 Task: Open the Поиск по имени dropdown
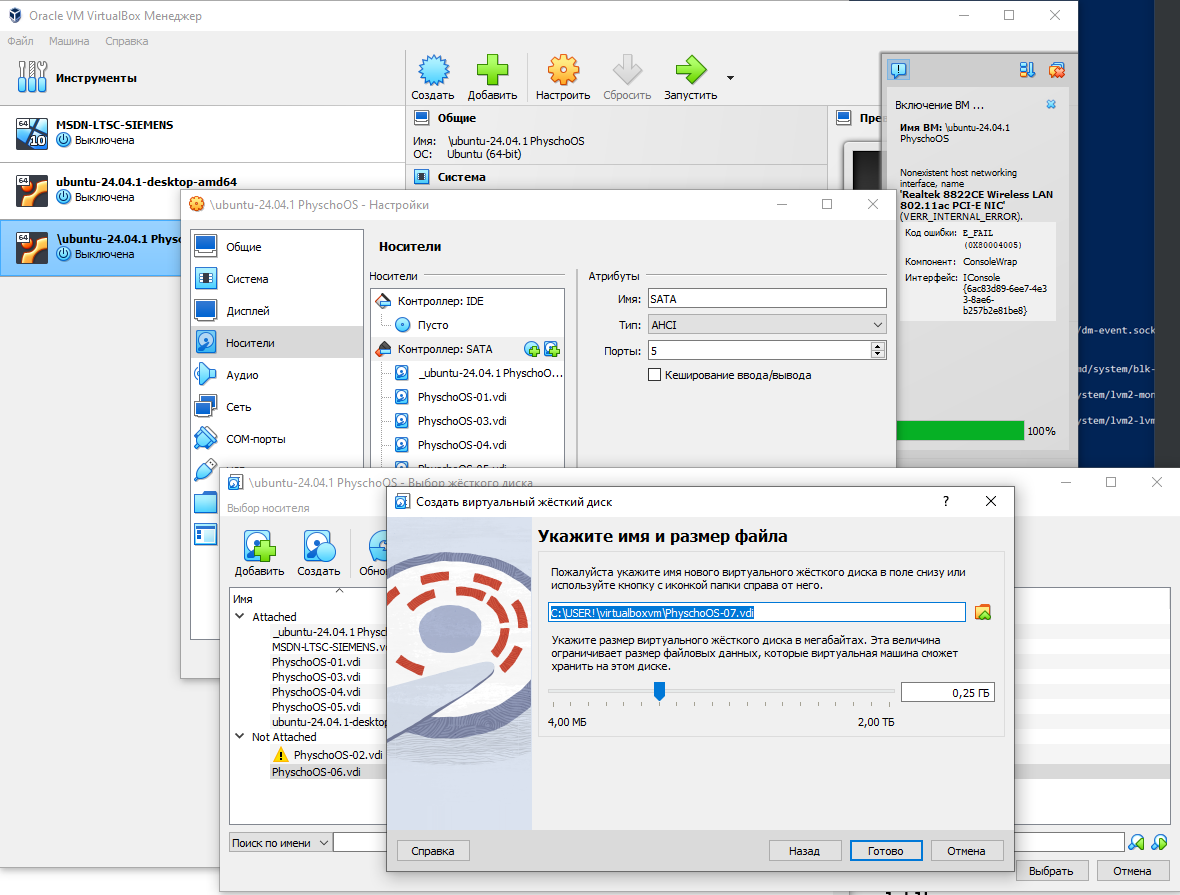pyautogui.click(x=280, y=843)
